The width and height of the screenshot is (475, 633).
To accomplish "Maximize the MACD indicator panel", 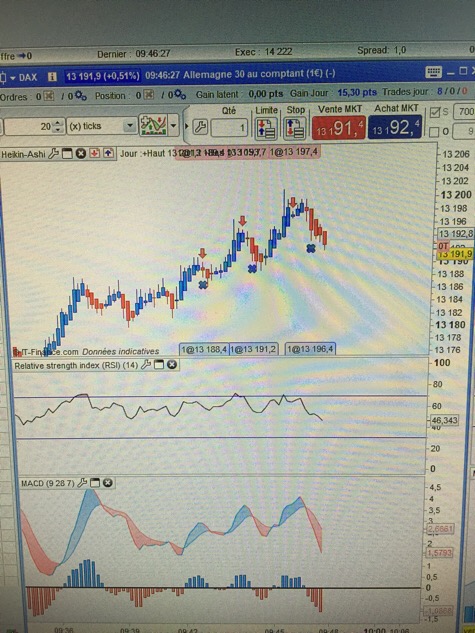I will (x=94, y=483).
